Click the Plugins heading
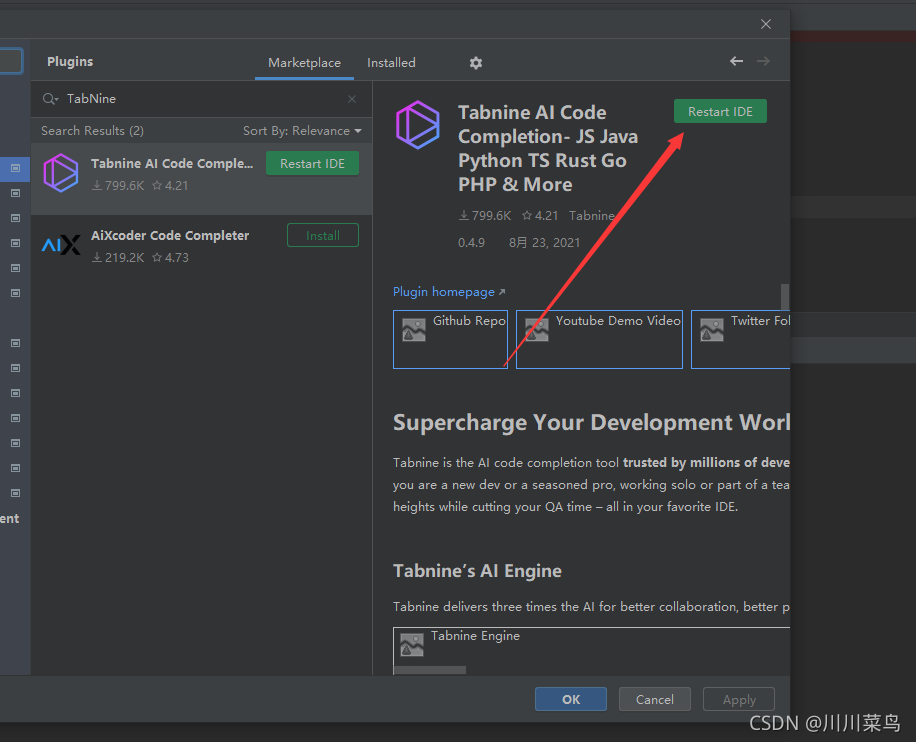Viewport: 916px width, 742px height. point(70,61)
